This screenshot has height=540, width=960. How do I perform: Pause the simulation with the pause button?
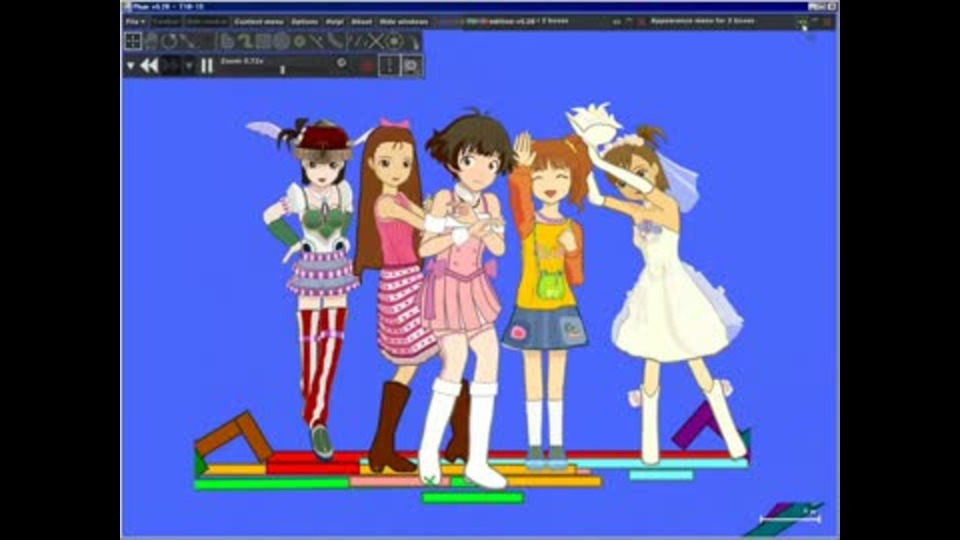tap(207, 65)
